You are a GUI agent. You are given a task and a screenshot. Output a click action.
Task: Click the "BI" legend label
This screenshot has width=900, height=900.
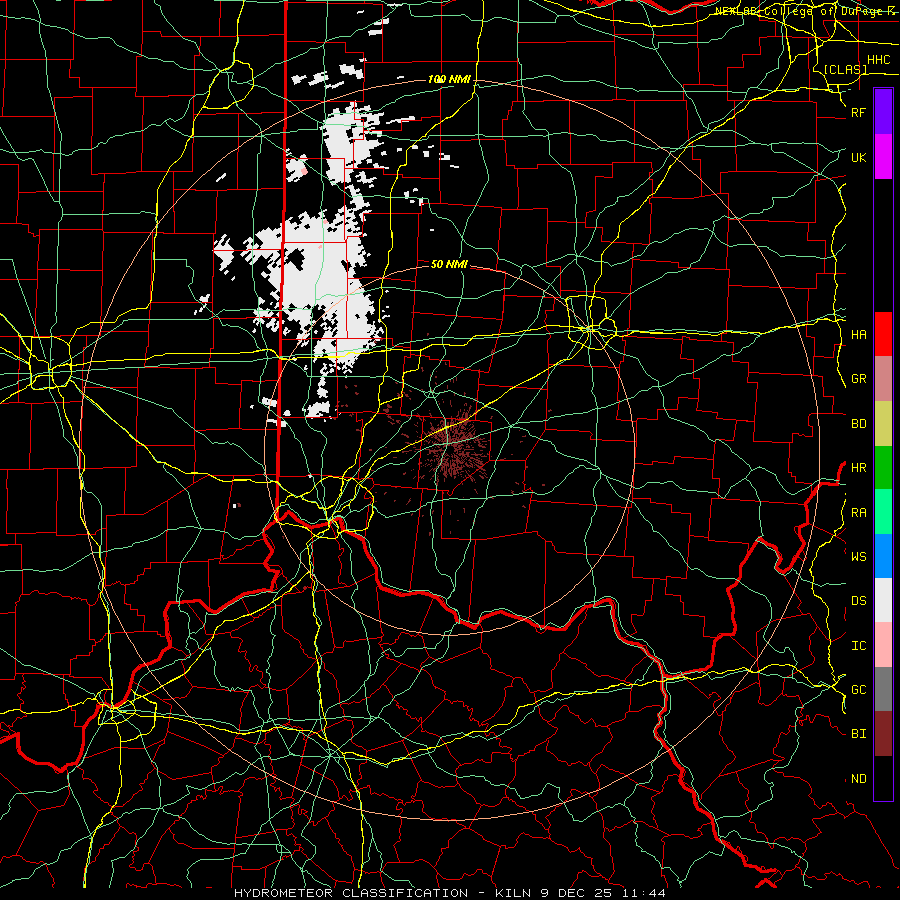coord(859,734)
